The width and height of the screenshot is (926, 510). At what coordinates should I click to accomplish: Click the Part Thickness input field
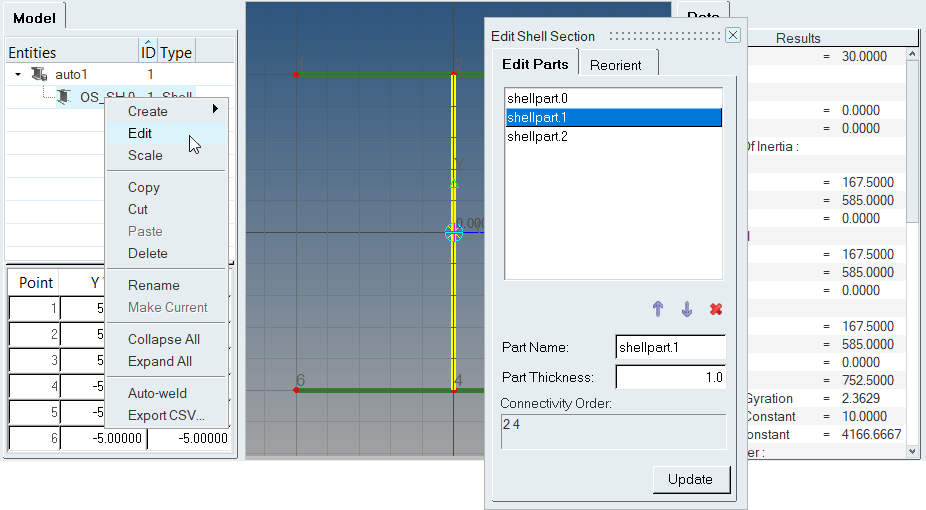pyautogui.click(x=670, y=377)
